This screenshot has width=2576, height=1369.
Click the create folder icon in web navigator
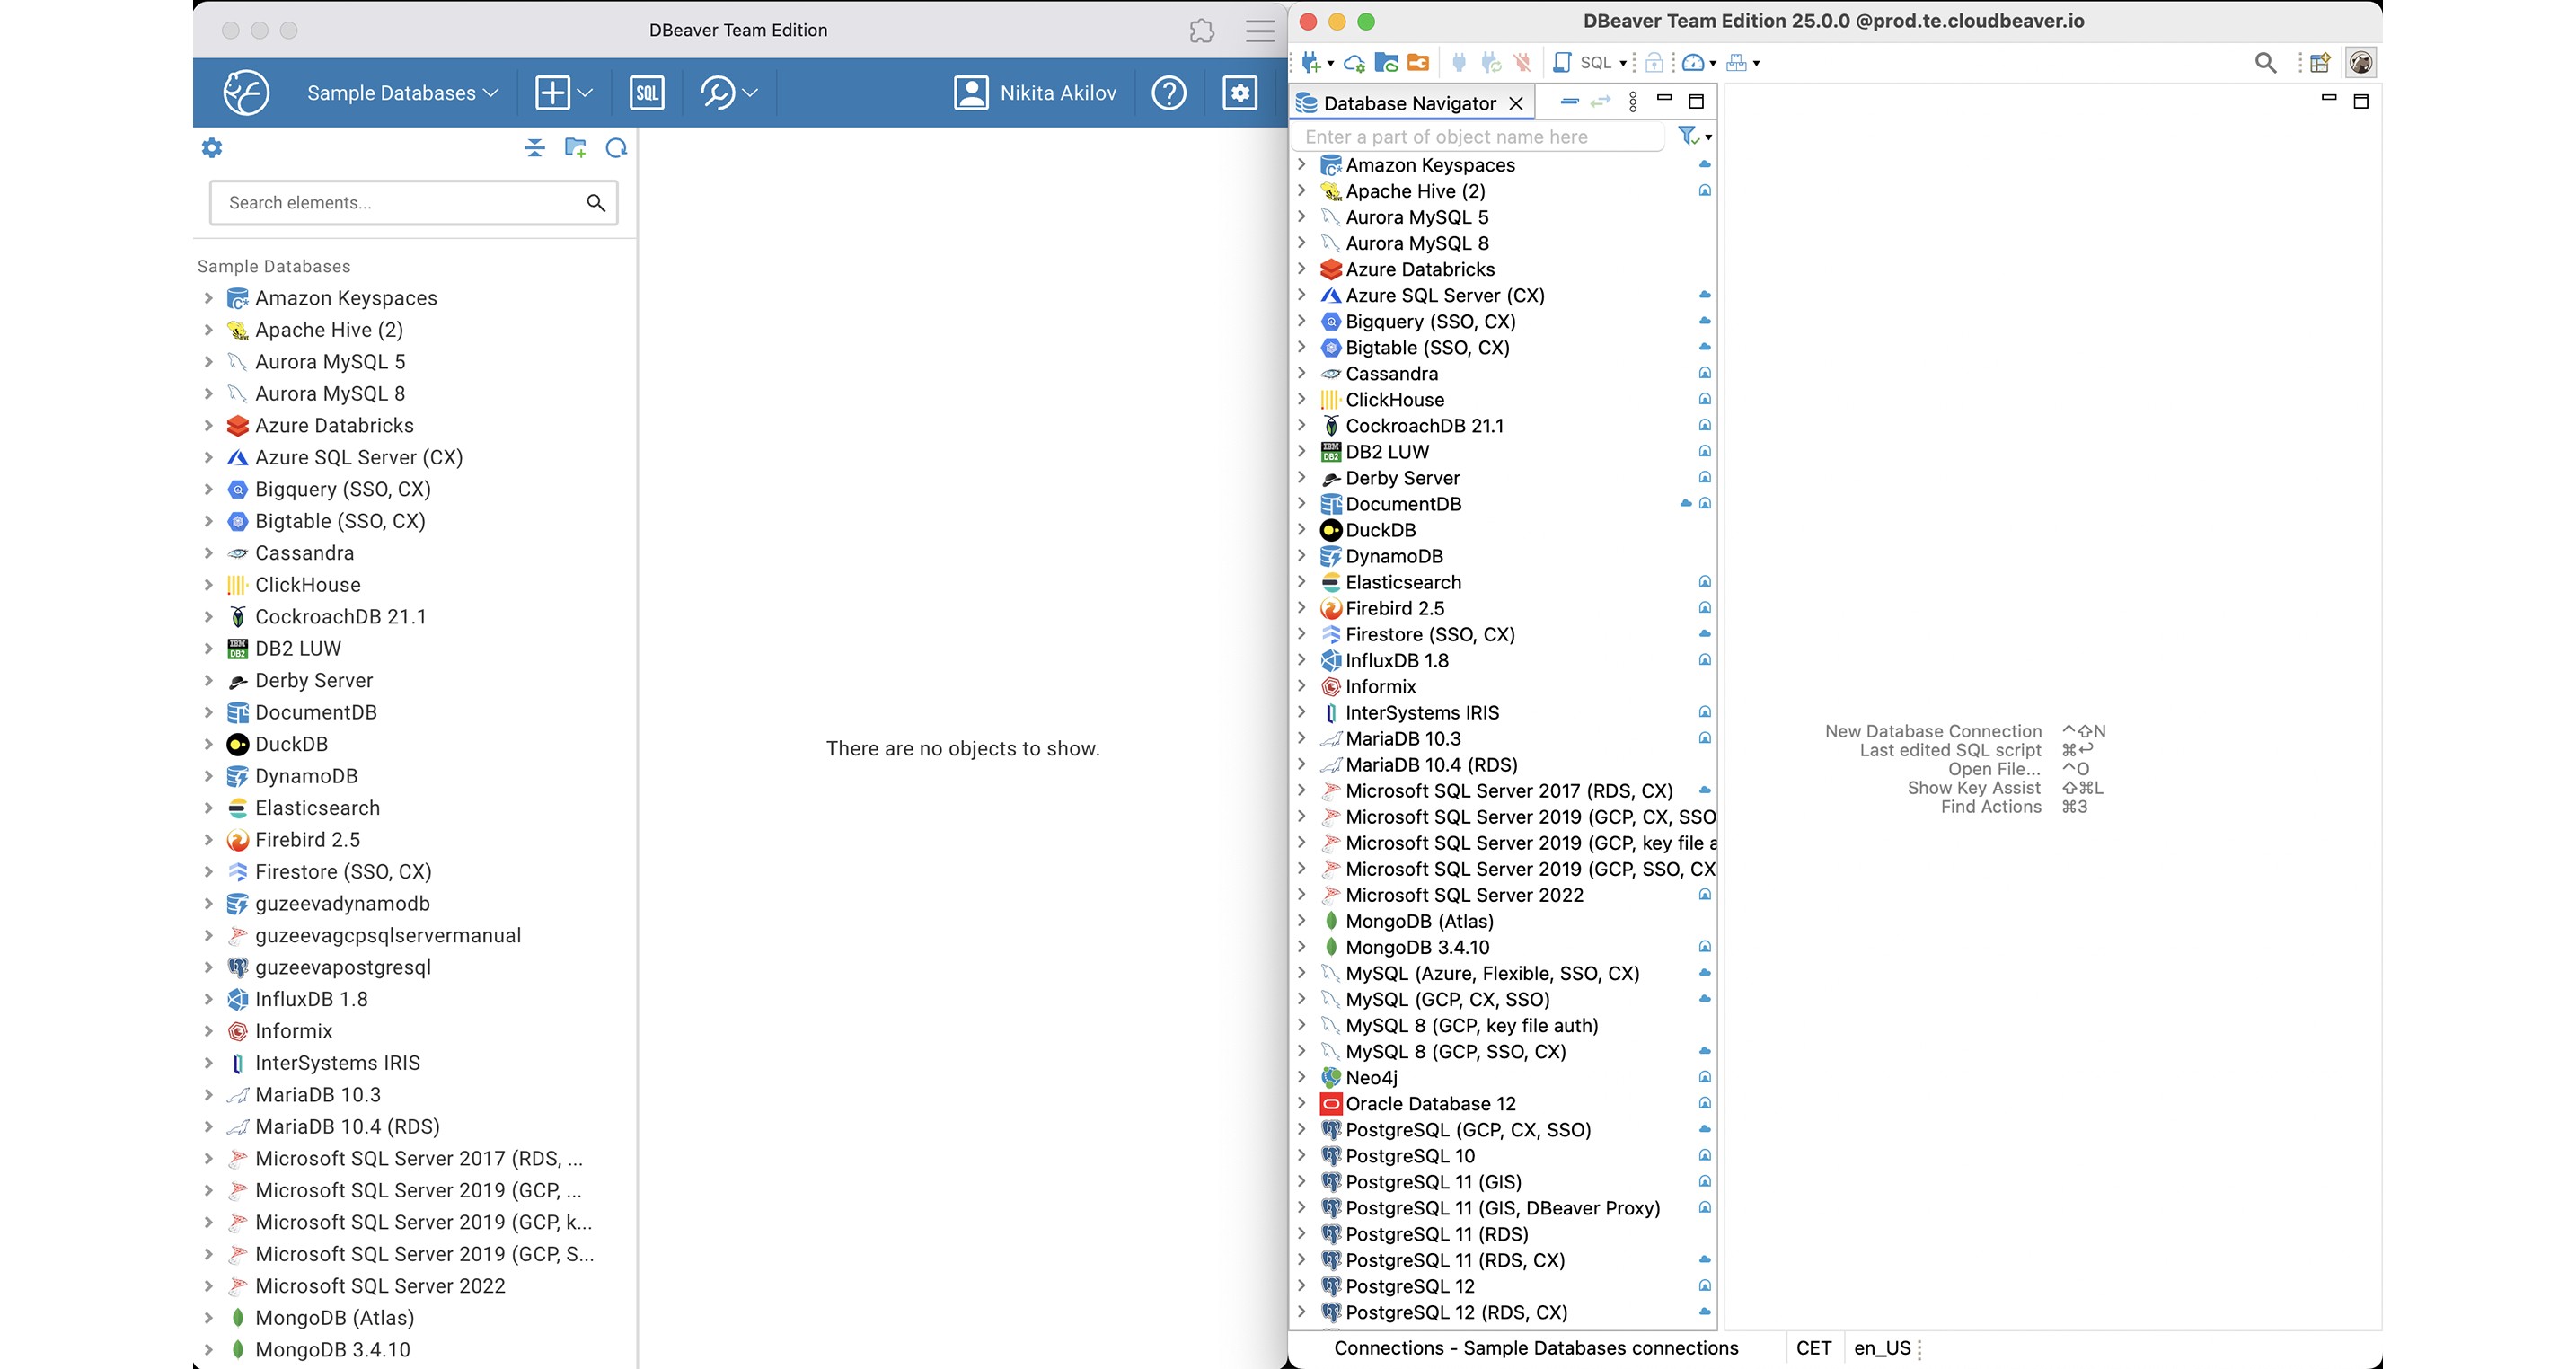[x=575, y=148]
